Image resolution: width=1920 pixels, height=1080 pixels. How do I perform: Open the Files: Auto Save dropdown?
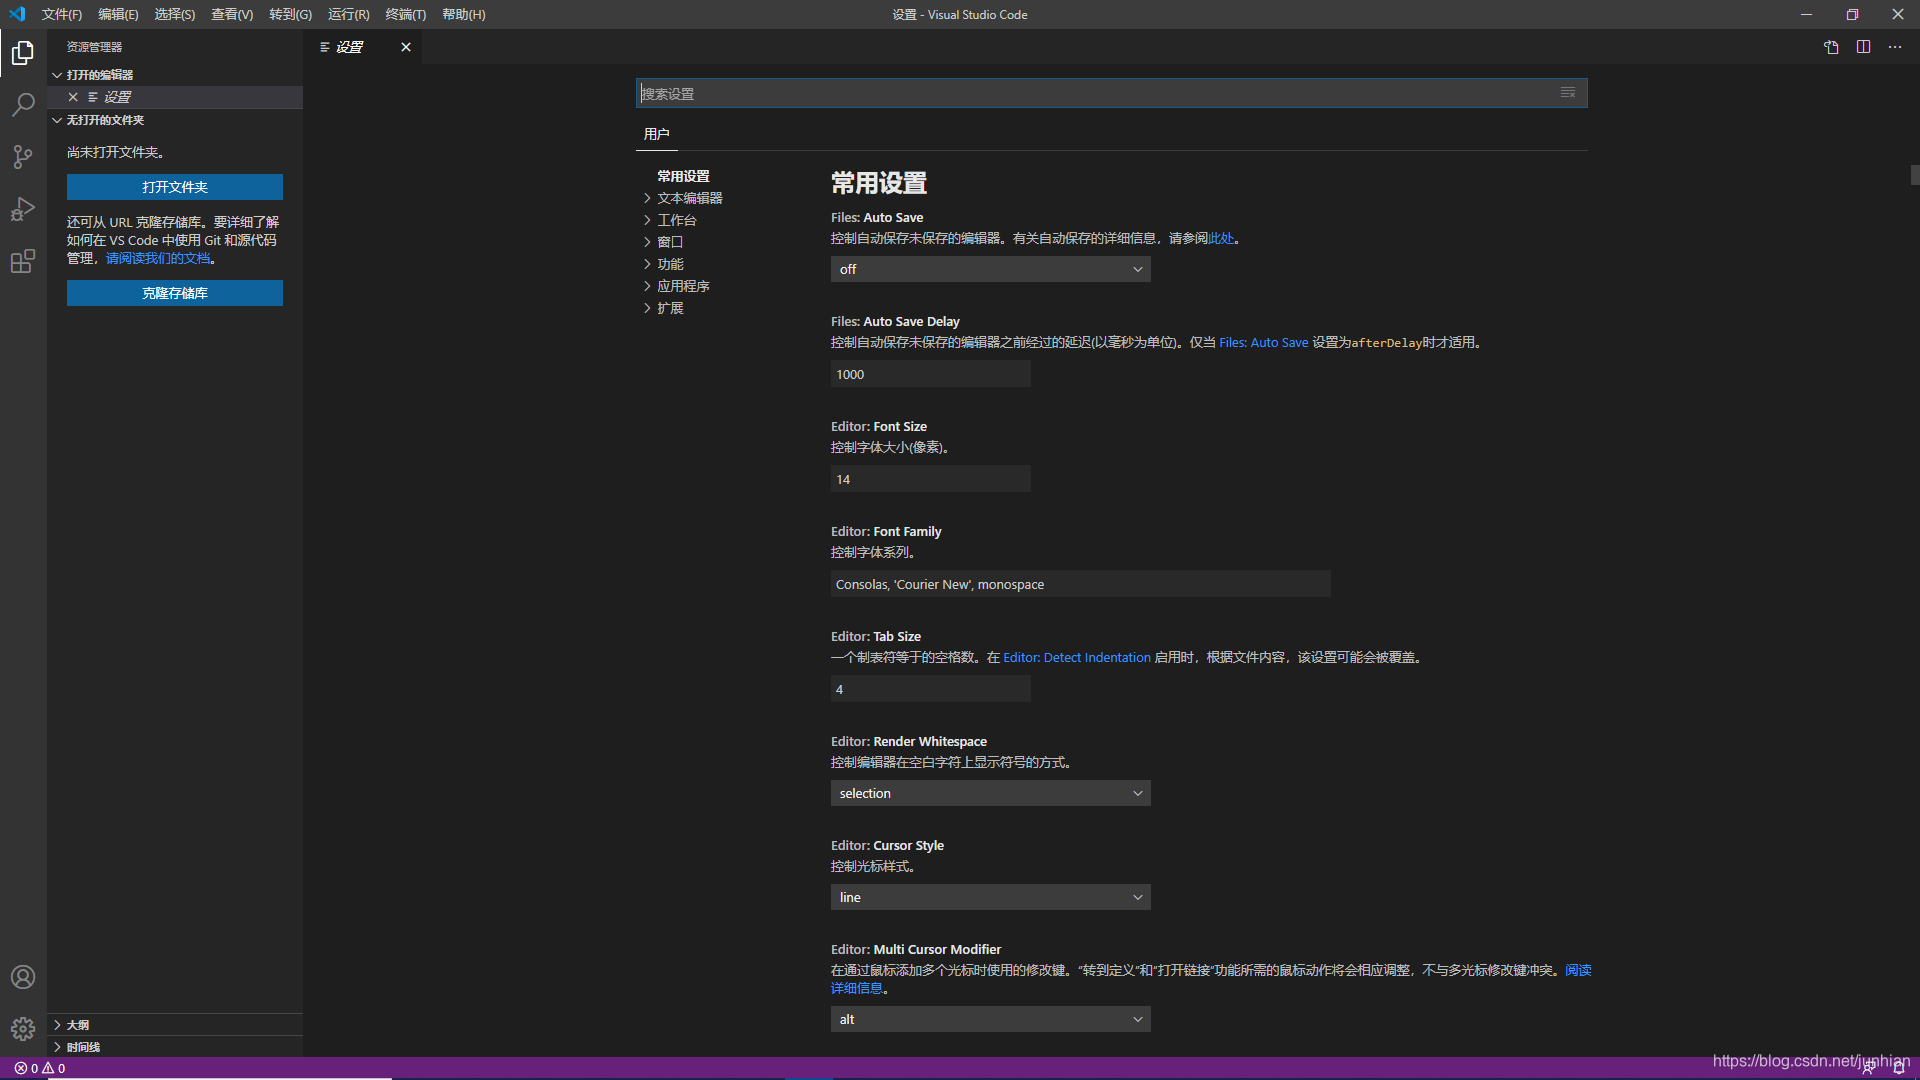[x=990, y=269]
